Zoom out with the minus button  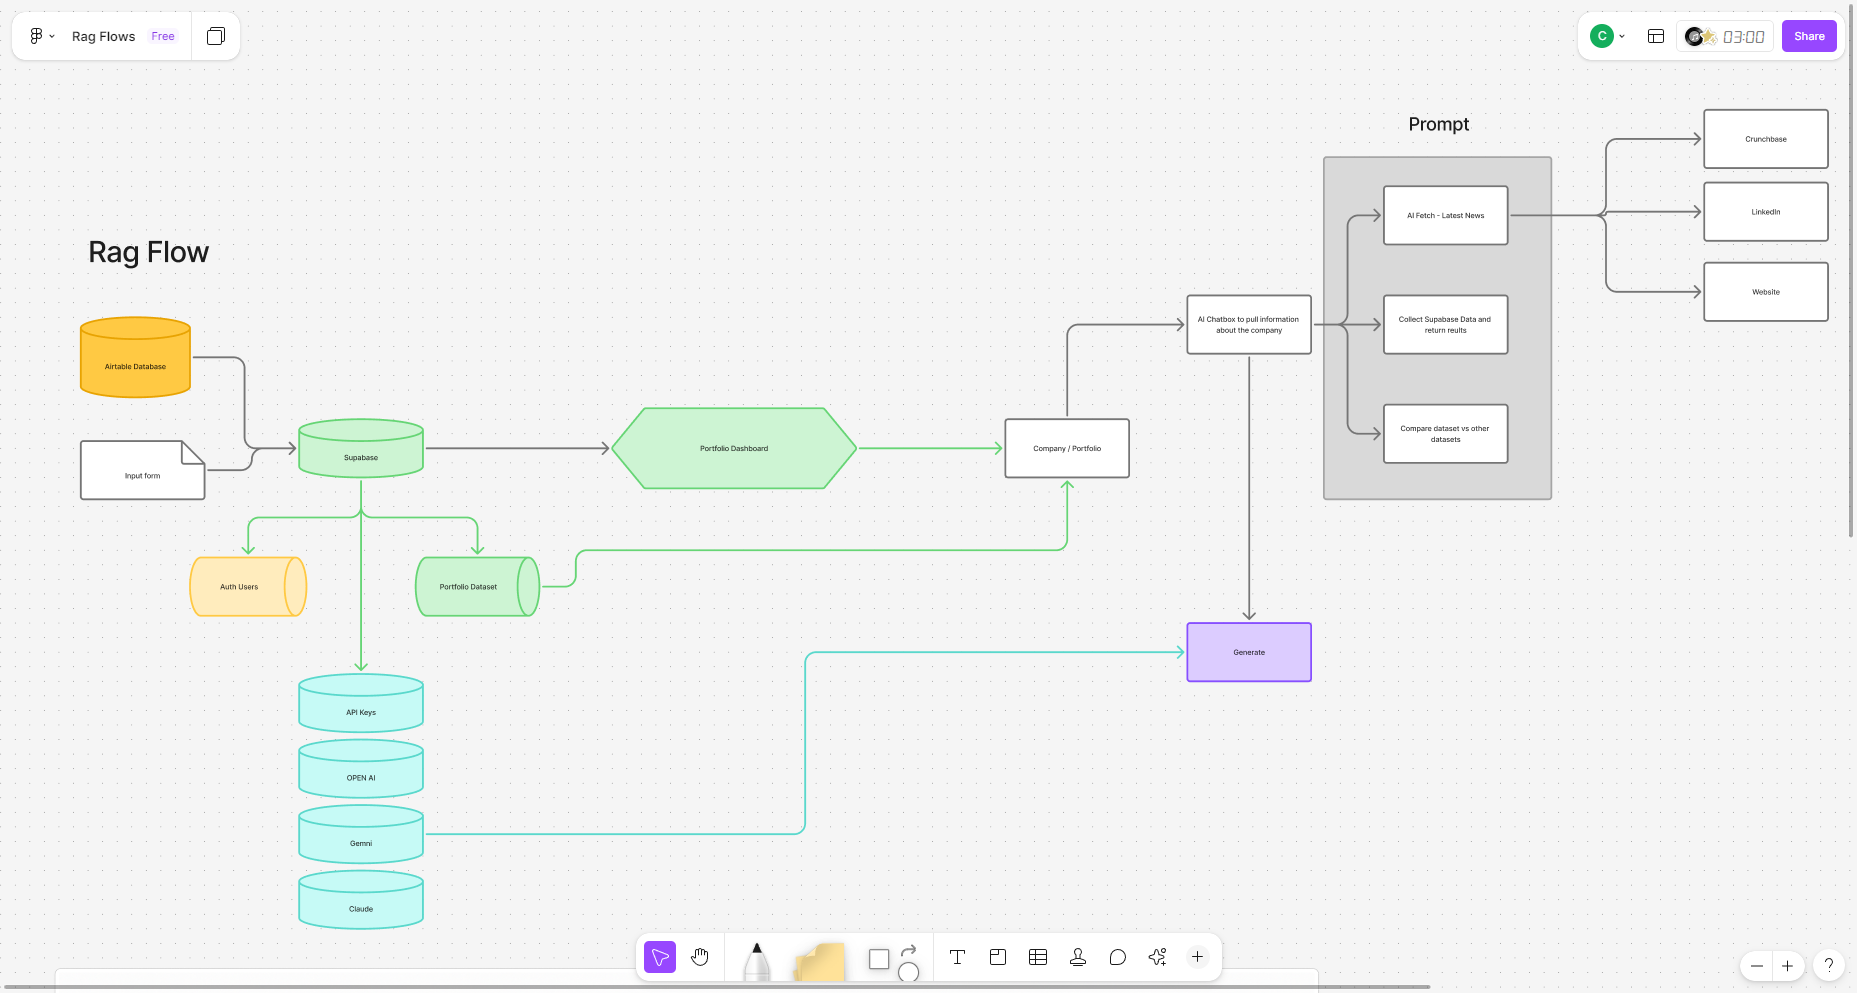[x=1757, y=966]
